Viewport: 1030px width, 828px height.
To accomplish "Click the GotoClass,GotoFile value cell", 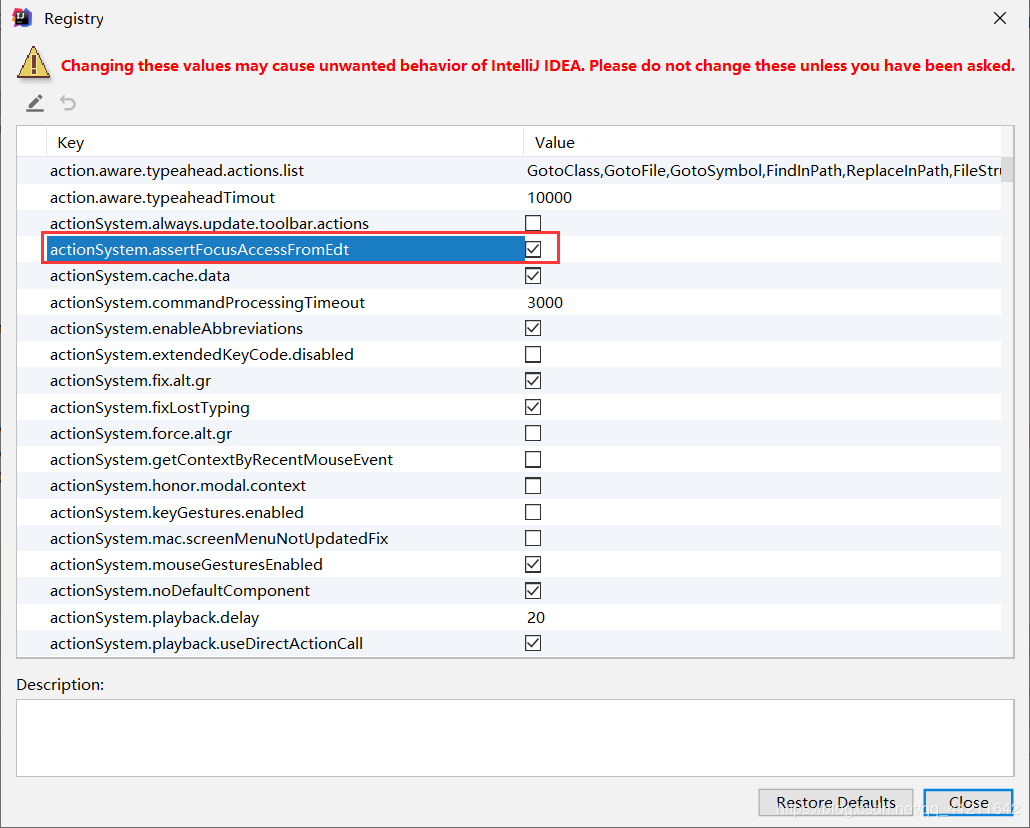I will coord(763,171).
